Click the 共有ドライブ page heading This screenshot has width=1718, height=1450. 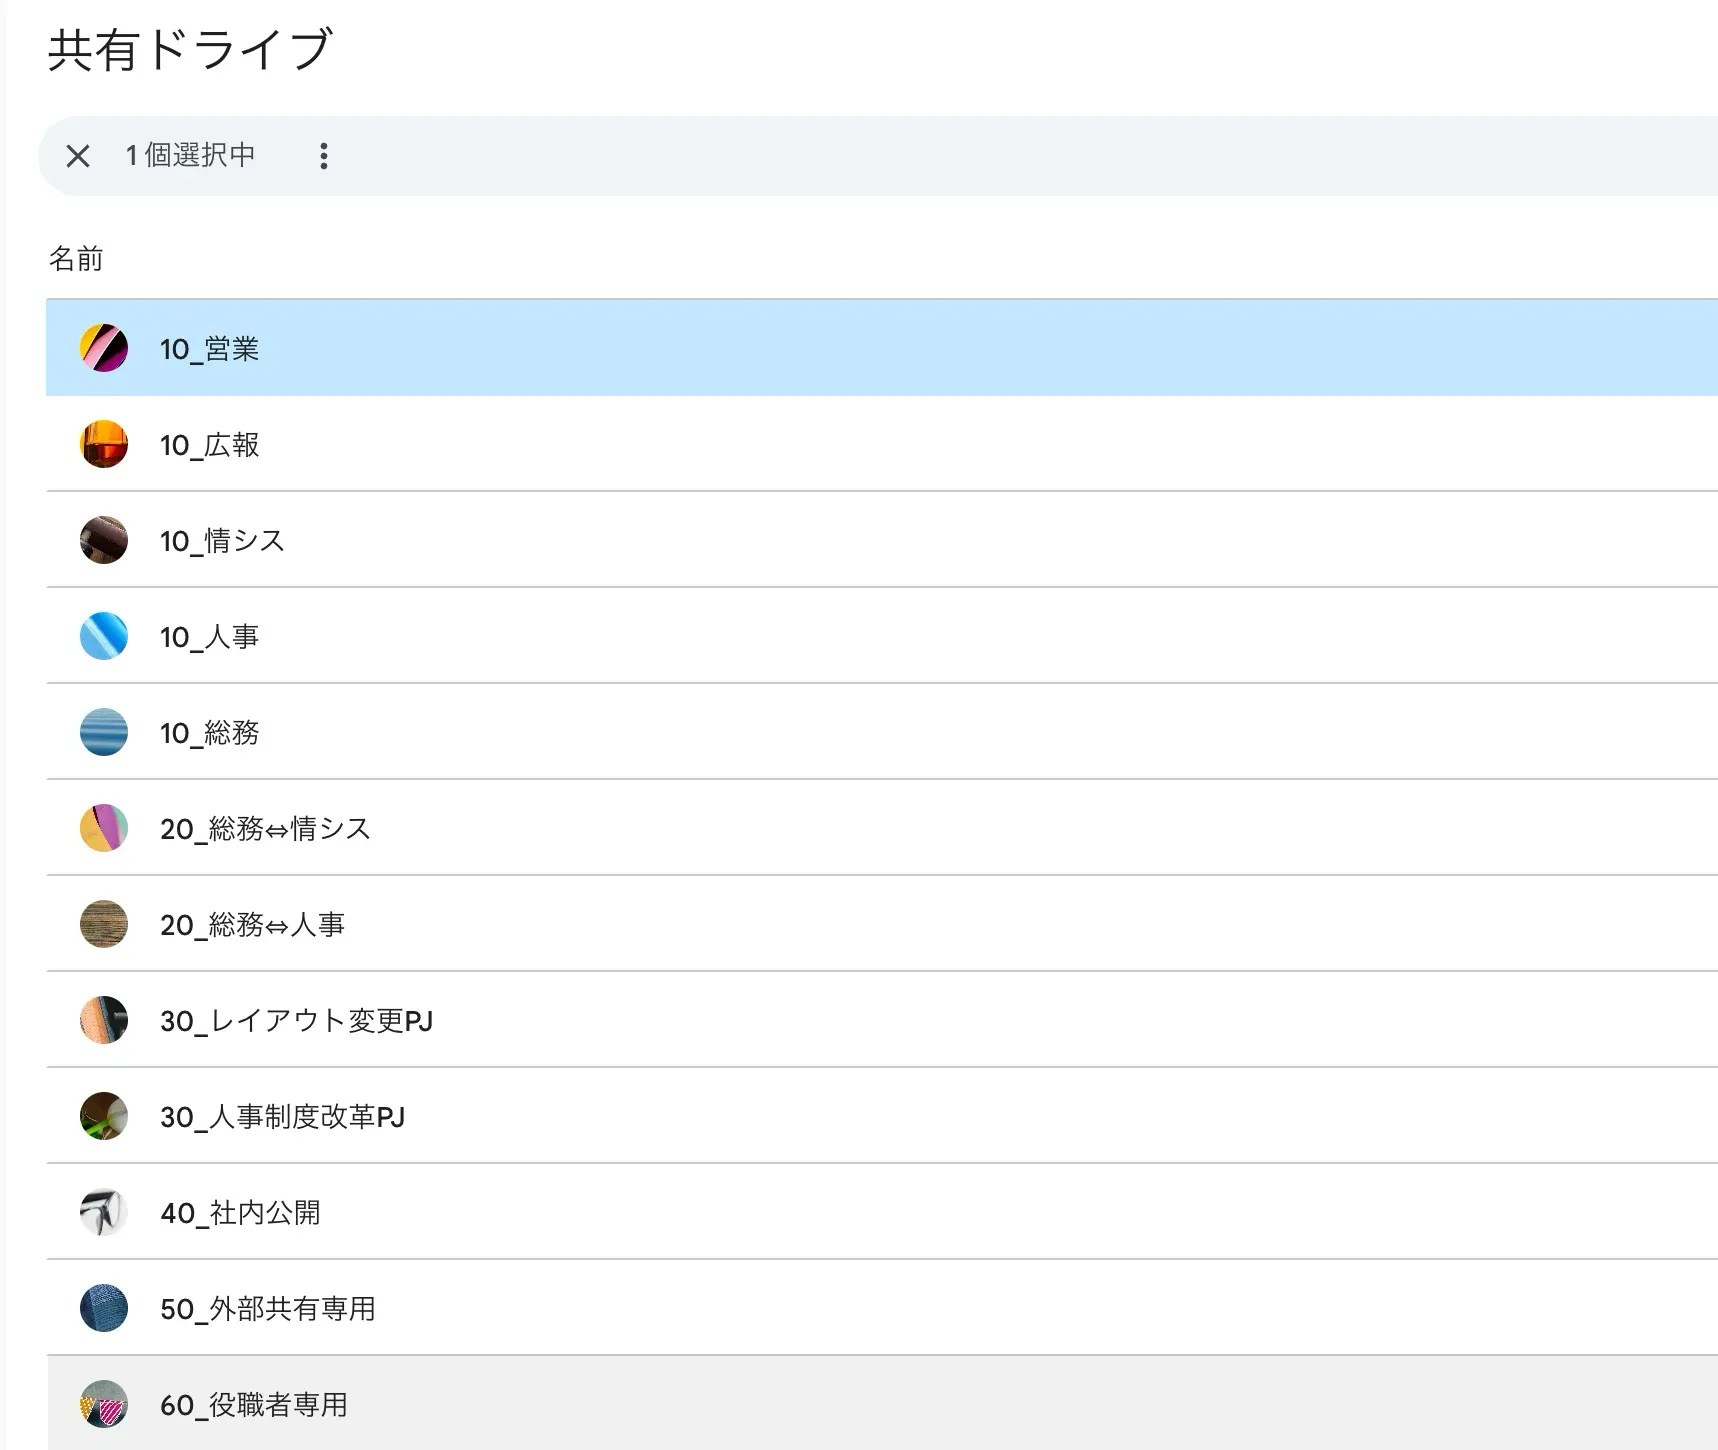click(190, 50)
